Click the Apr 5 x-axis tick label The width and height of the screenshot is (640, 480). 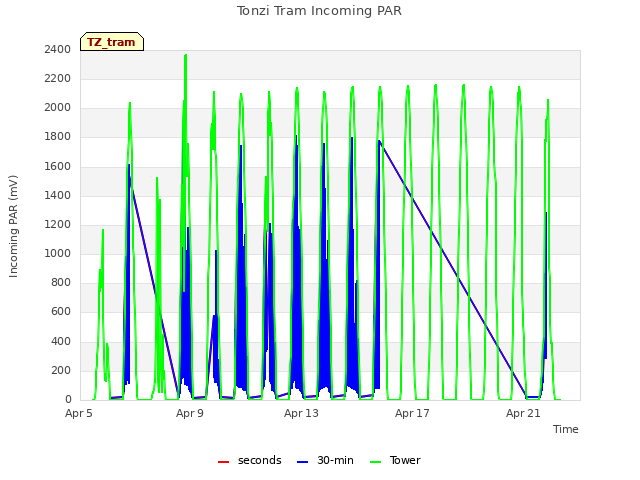coord(79,413)
